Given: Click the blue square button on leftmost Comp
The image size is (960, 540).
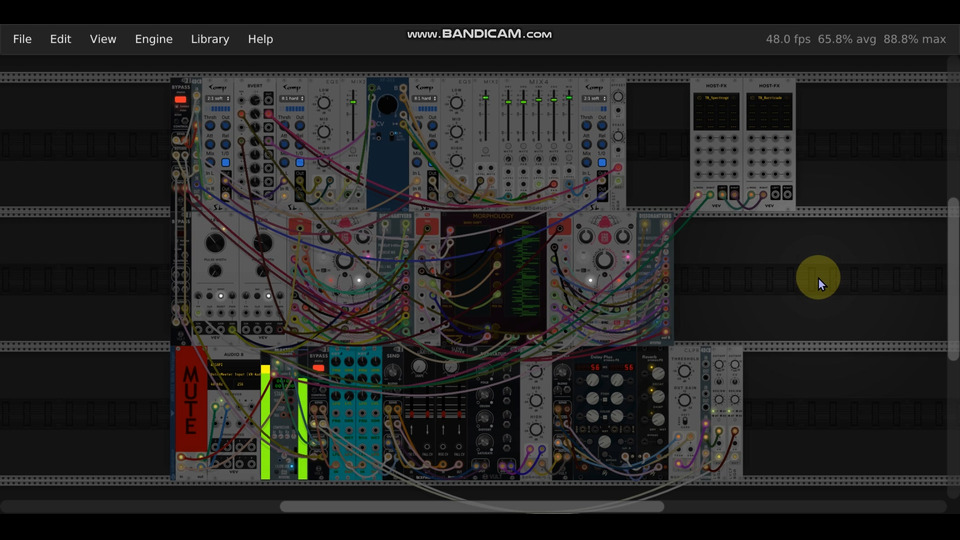Looking at the screenshot, I should [225, 162].
